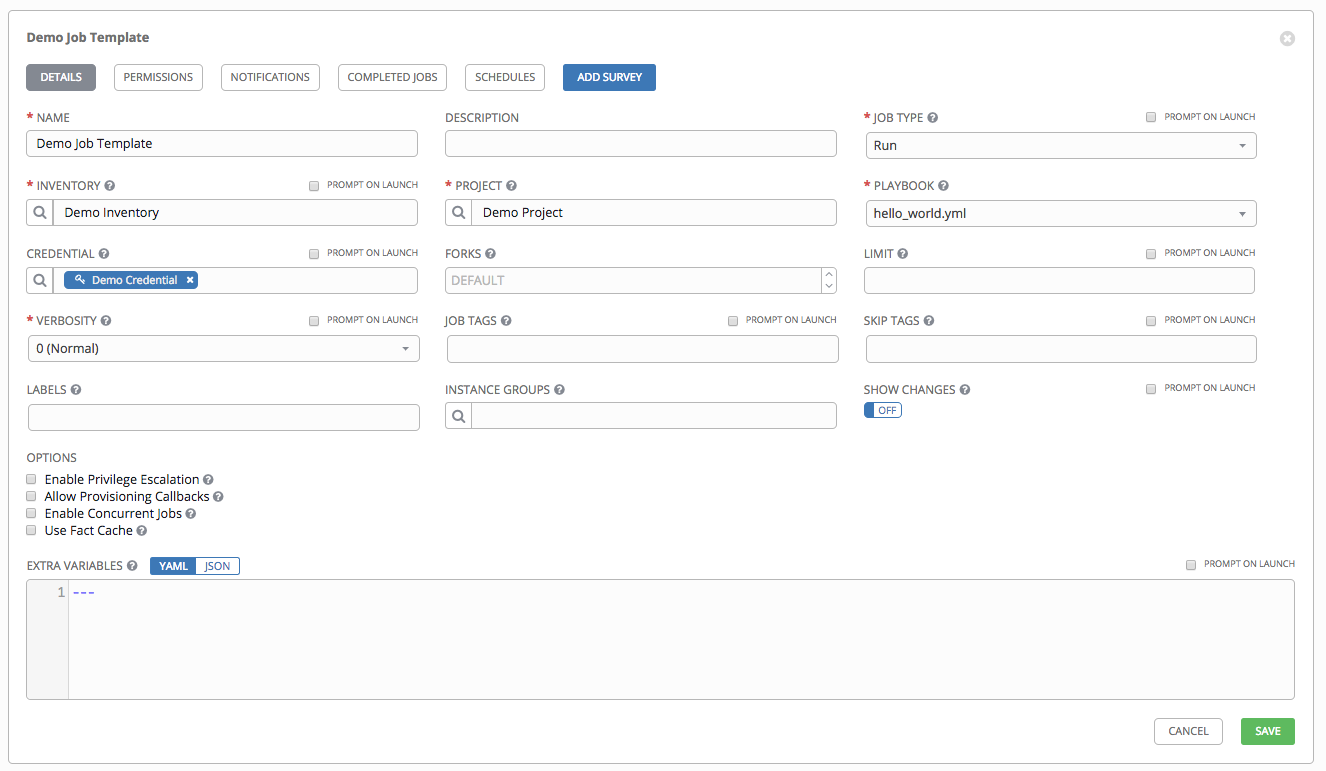Switch to the Permissions tab
Screen dimensions: 1326x771
click(x=158, y=77)
